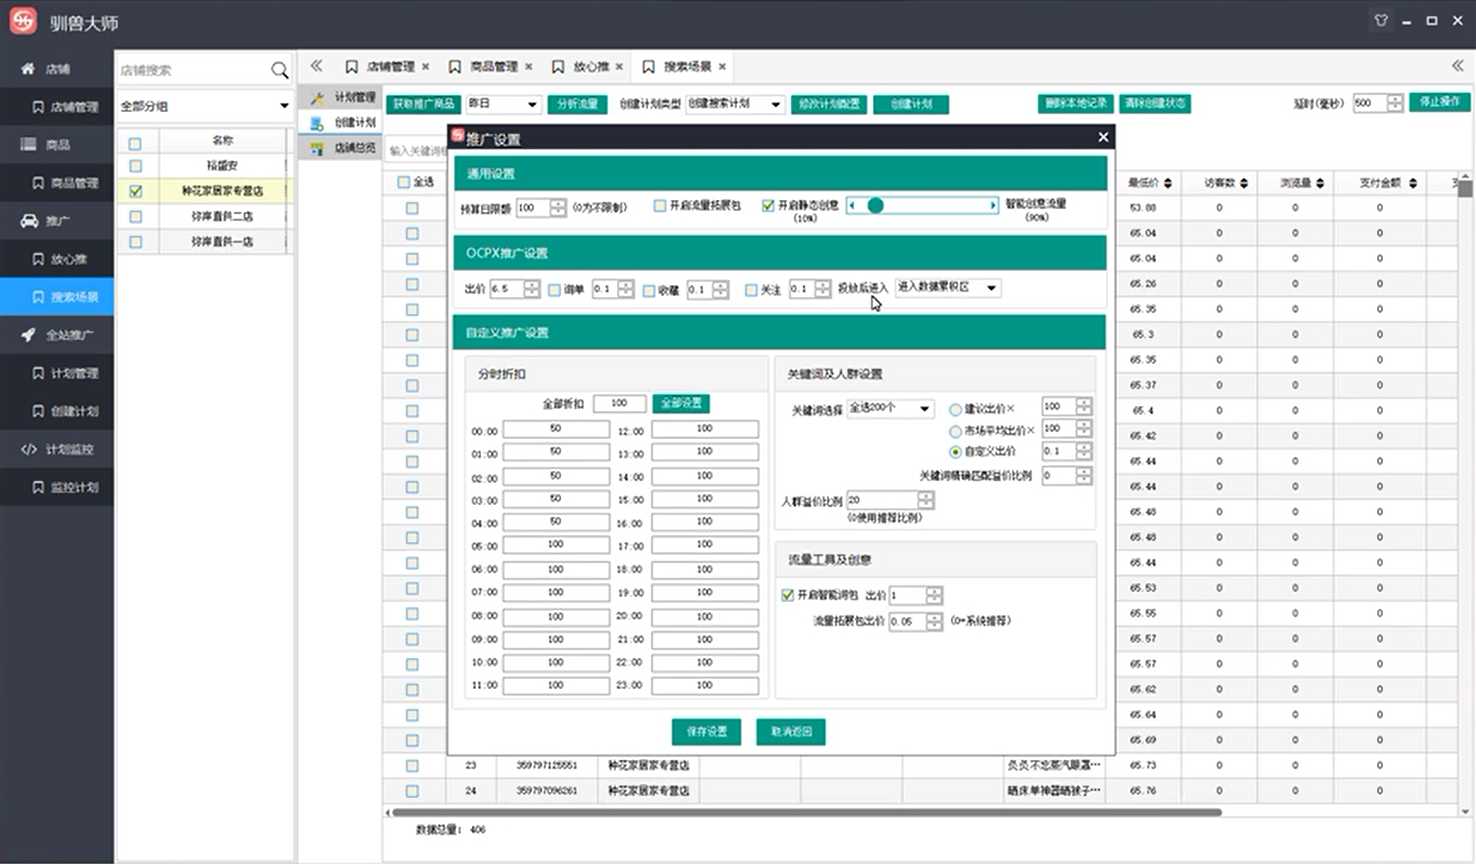Screen dimensions: 1476x864
Task: Adjust 人群溢价比例 stepper arrows
Action: tap(926, 500)
